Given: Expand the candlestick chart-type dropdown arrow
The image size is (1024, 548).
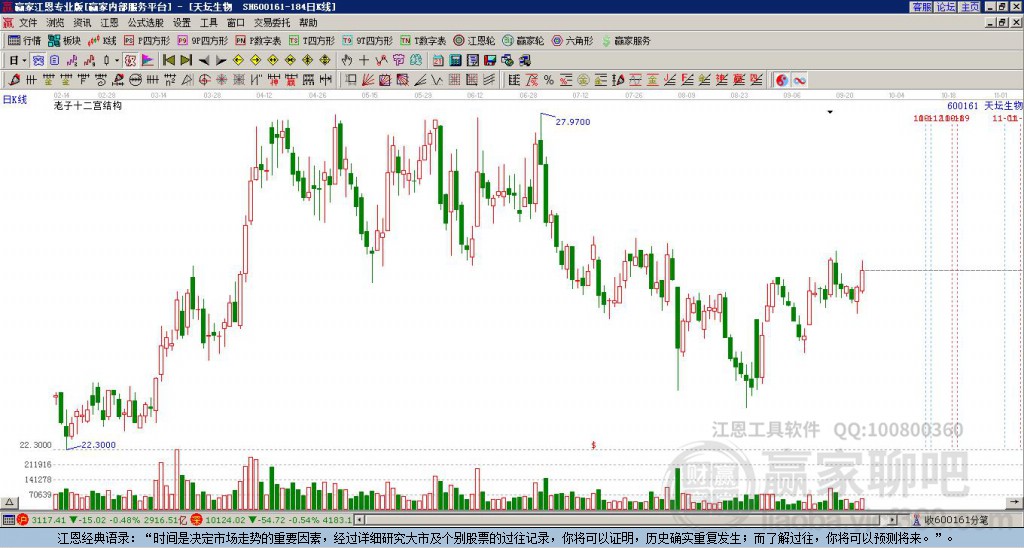Looking at the screenshot, I should tap(117, 60).
